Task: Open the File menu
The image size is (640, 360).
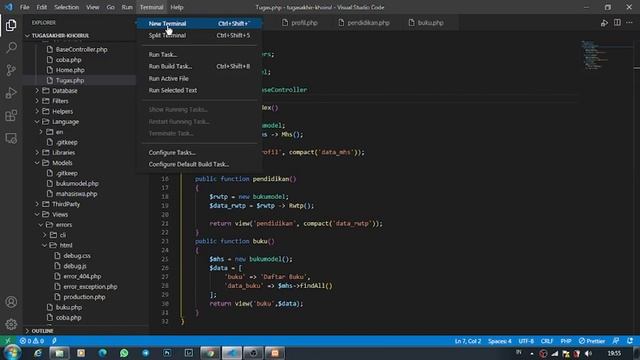Action: (24, 7)
